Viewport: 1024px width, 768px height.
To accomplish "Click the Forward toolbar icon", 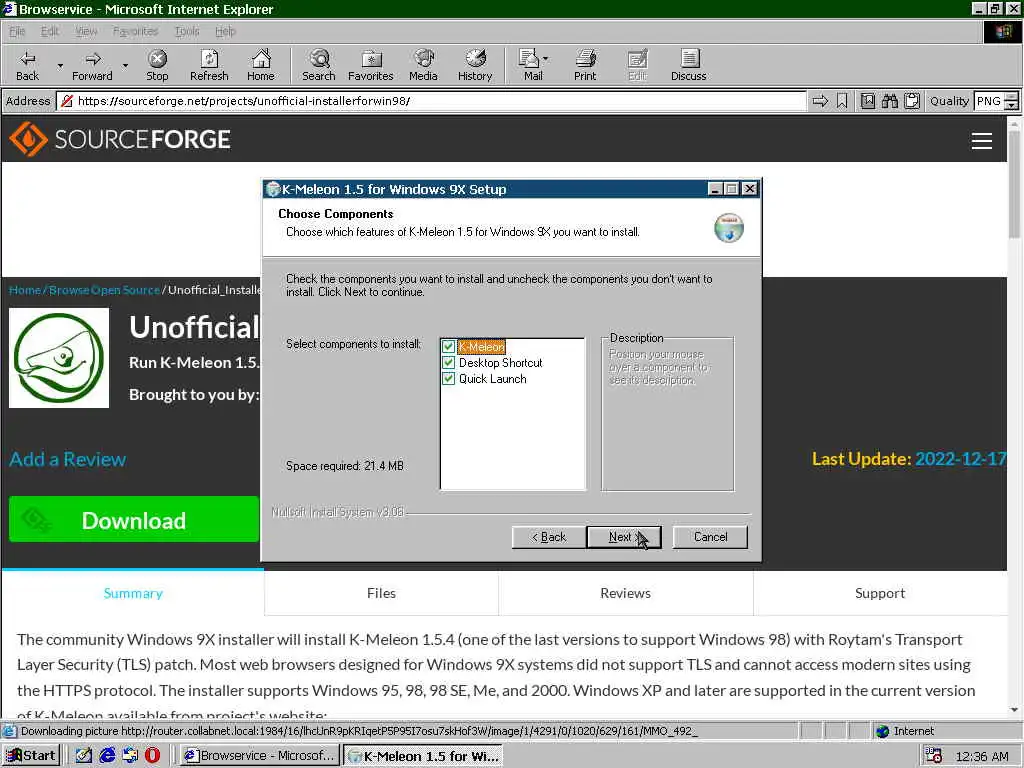I will pos(92,65).
